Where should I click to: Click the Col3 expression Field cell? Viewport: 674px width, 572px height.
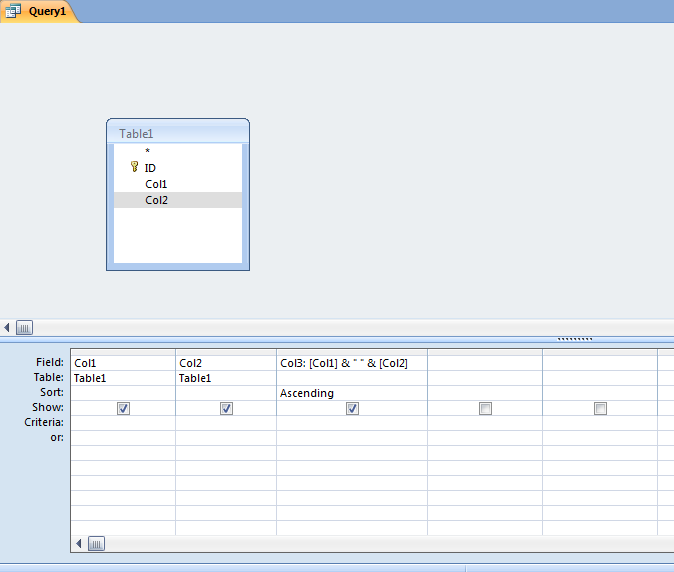click(352, 363)
